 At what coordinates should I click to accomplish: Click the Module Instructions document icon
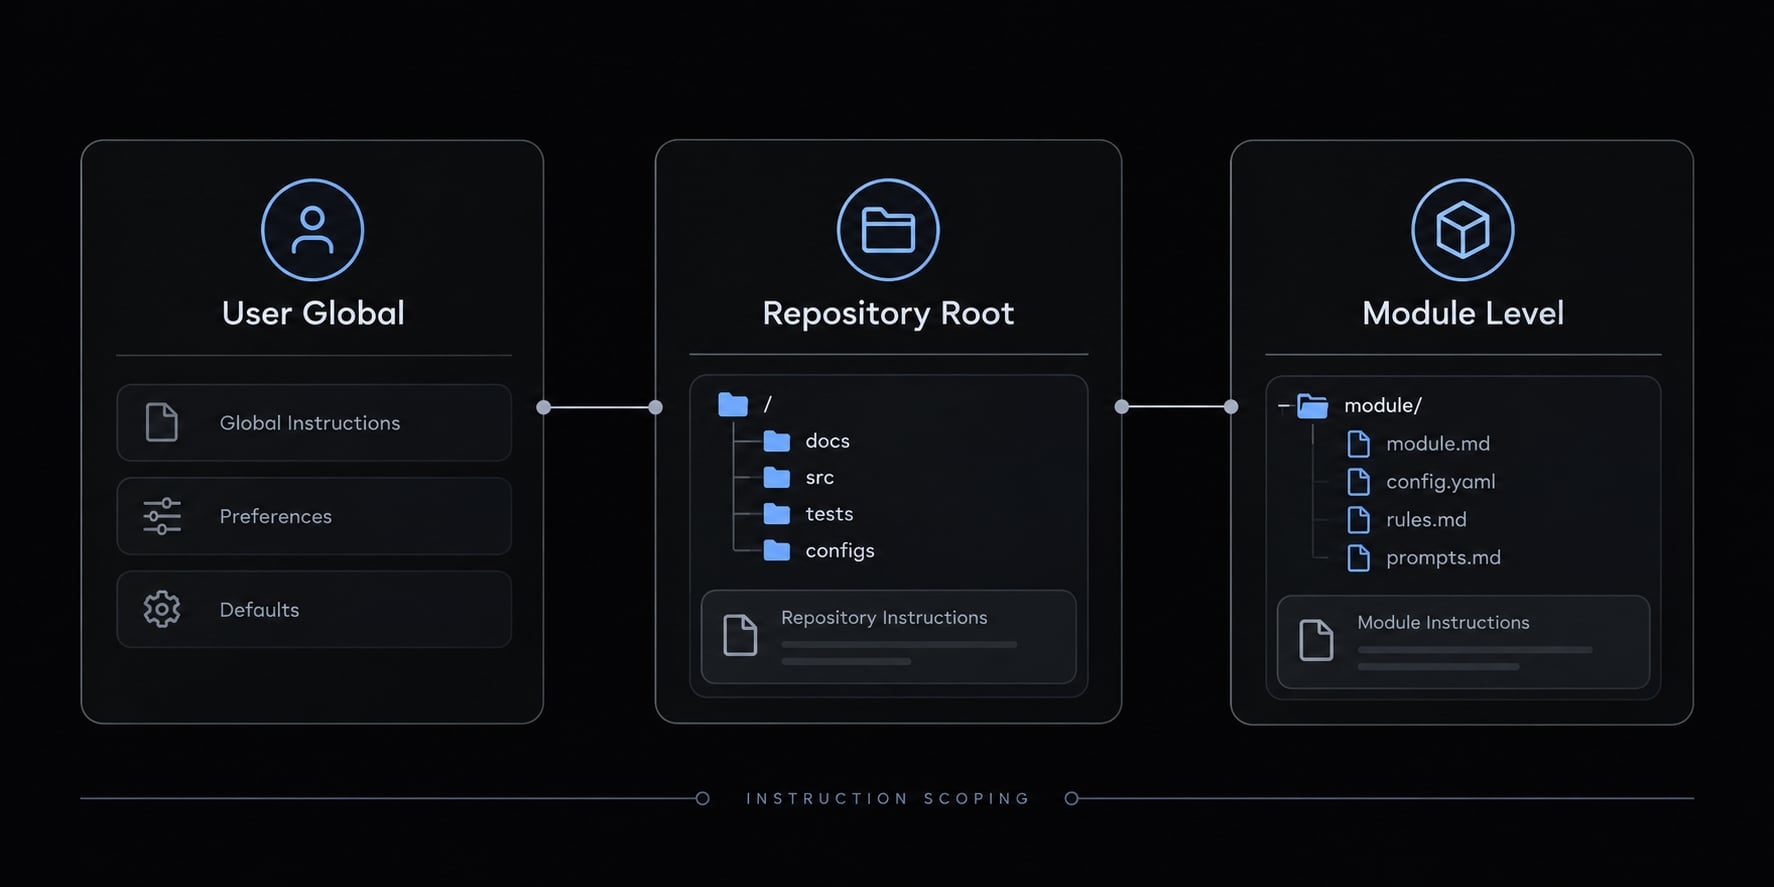click(1316, 640)
